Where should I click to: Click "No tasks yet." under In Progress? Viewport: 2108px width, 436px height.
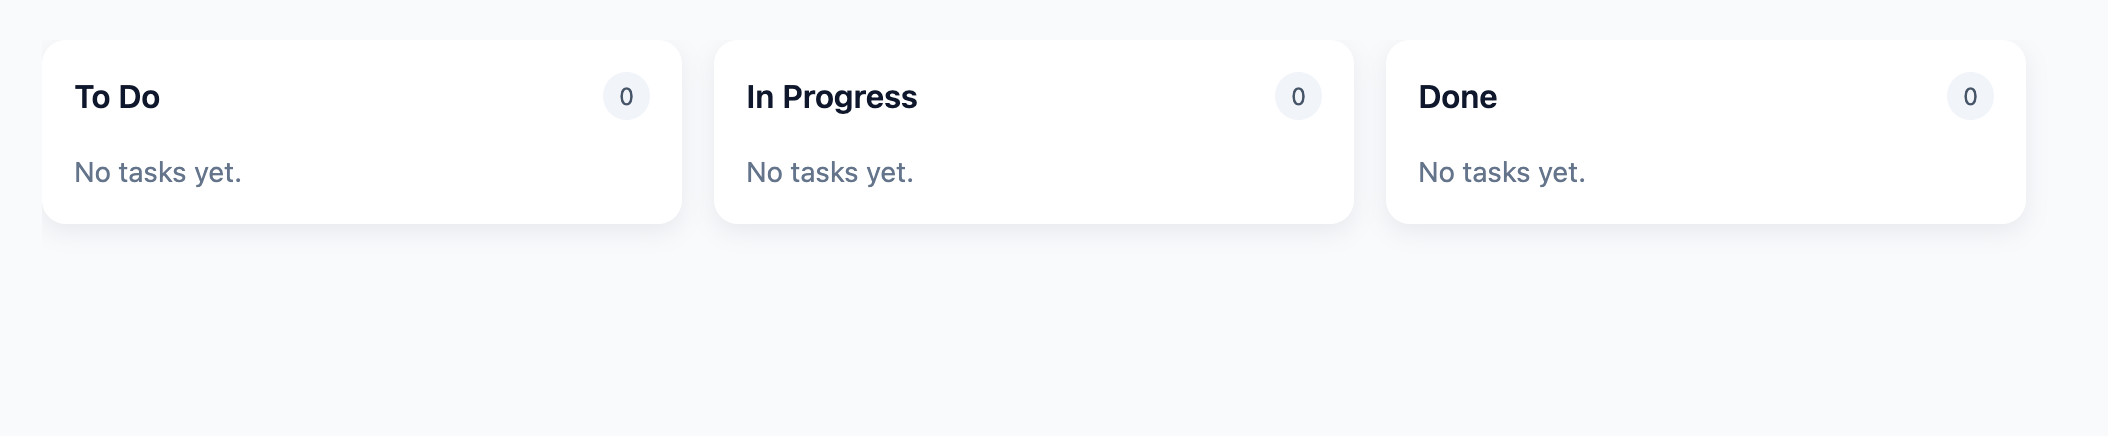(x=830, y=172)
